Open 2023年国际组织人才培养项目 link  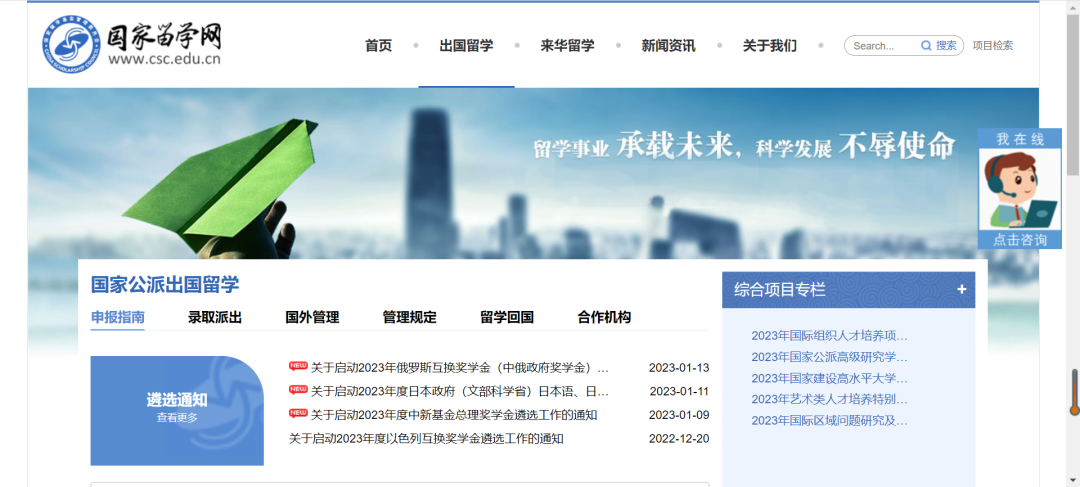(x=829, y=336)
